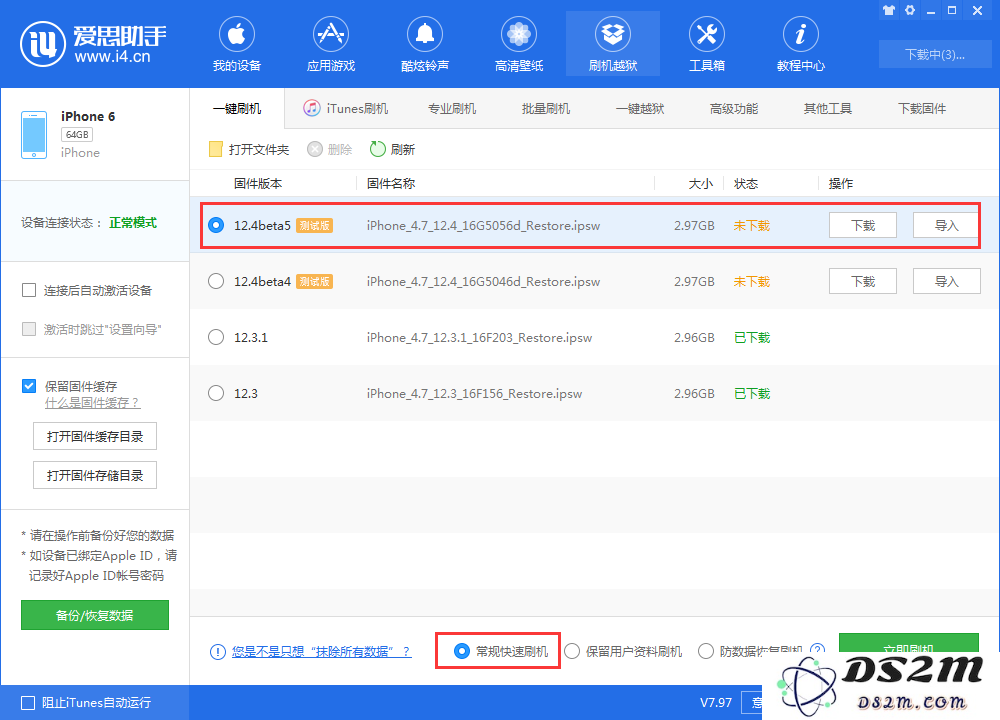Switch to 高级功能 tab
Image resolution: width=1000 pixels, height=720 pixels.
[x=734, y=109]
